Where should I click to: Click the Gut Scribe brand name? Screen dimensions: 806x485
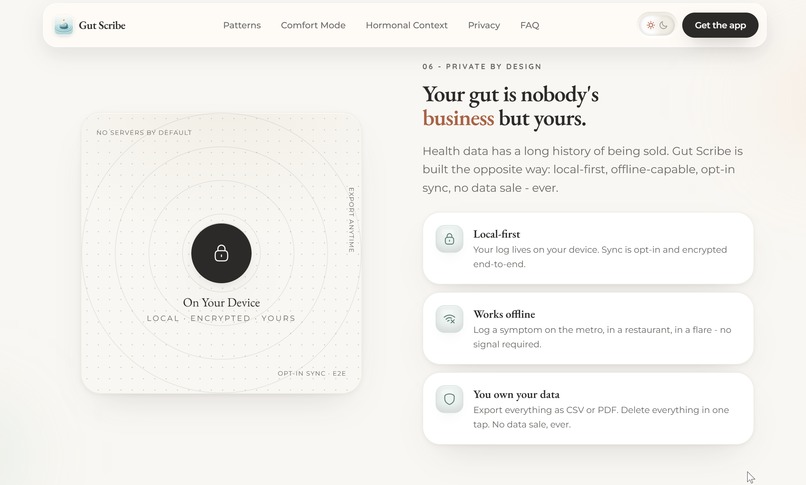(x=102, y=25)
